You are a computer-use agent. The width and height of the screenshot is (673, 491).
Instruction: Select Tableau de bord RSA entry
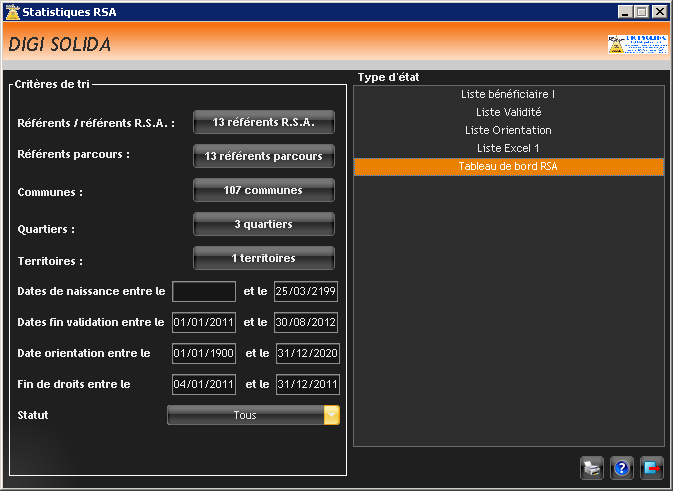(508, 166)
